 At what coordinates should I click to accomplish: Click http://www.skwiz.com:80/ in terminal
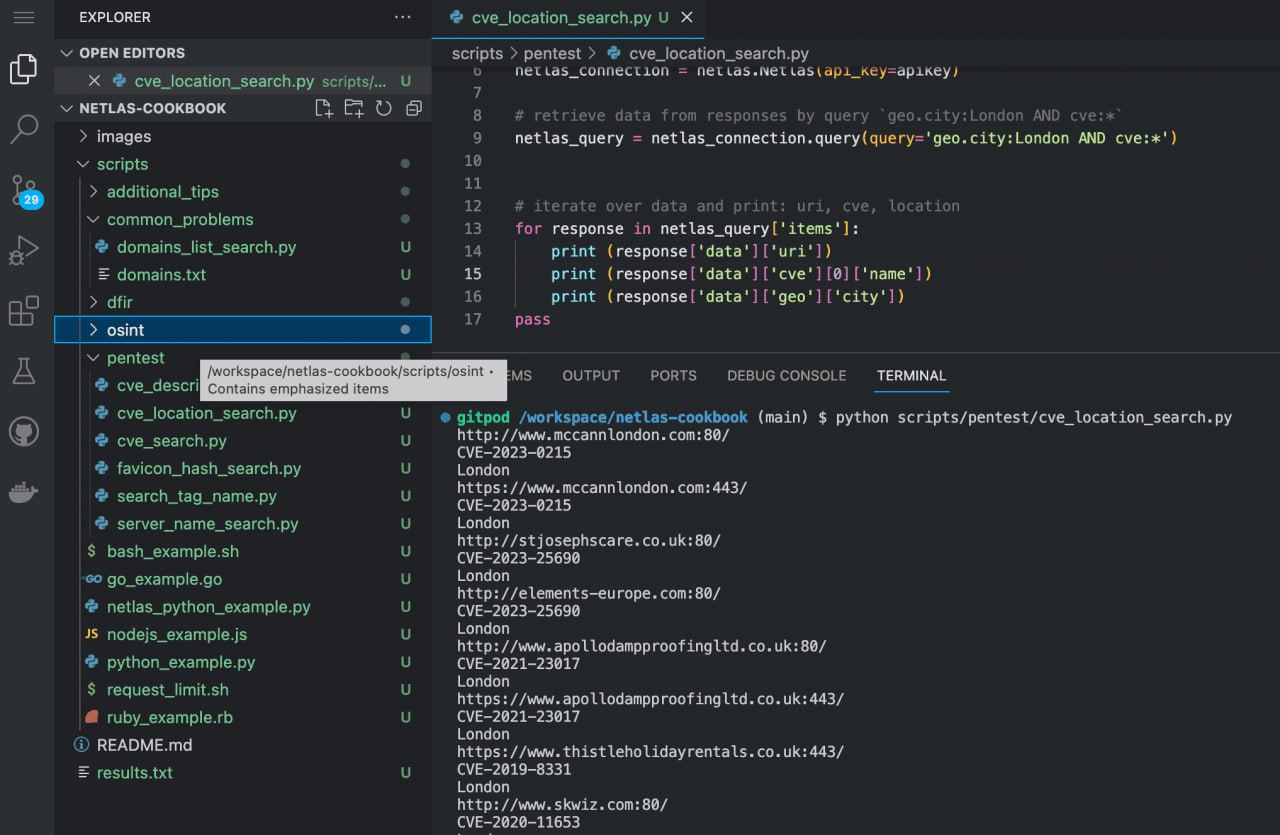(x=562, y=805)
